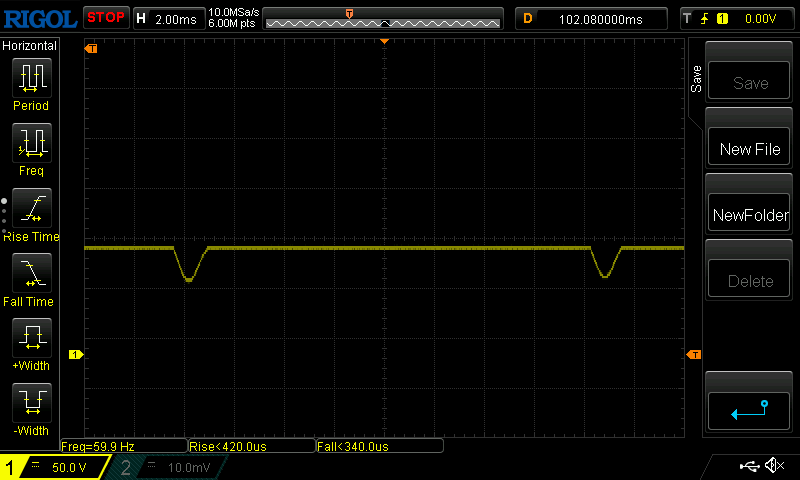Viewport: 800px width, 480px height.
Task: Toggle the sound speaker icon
Action: (x=773, y=466)
